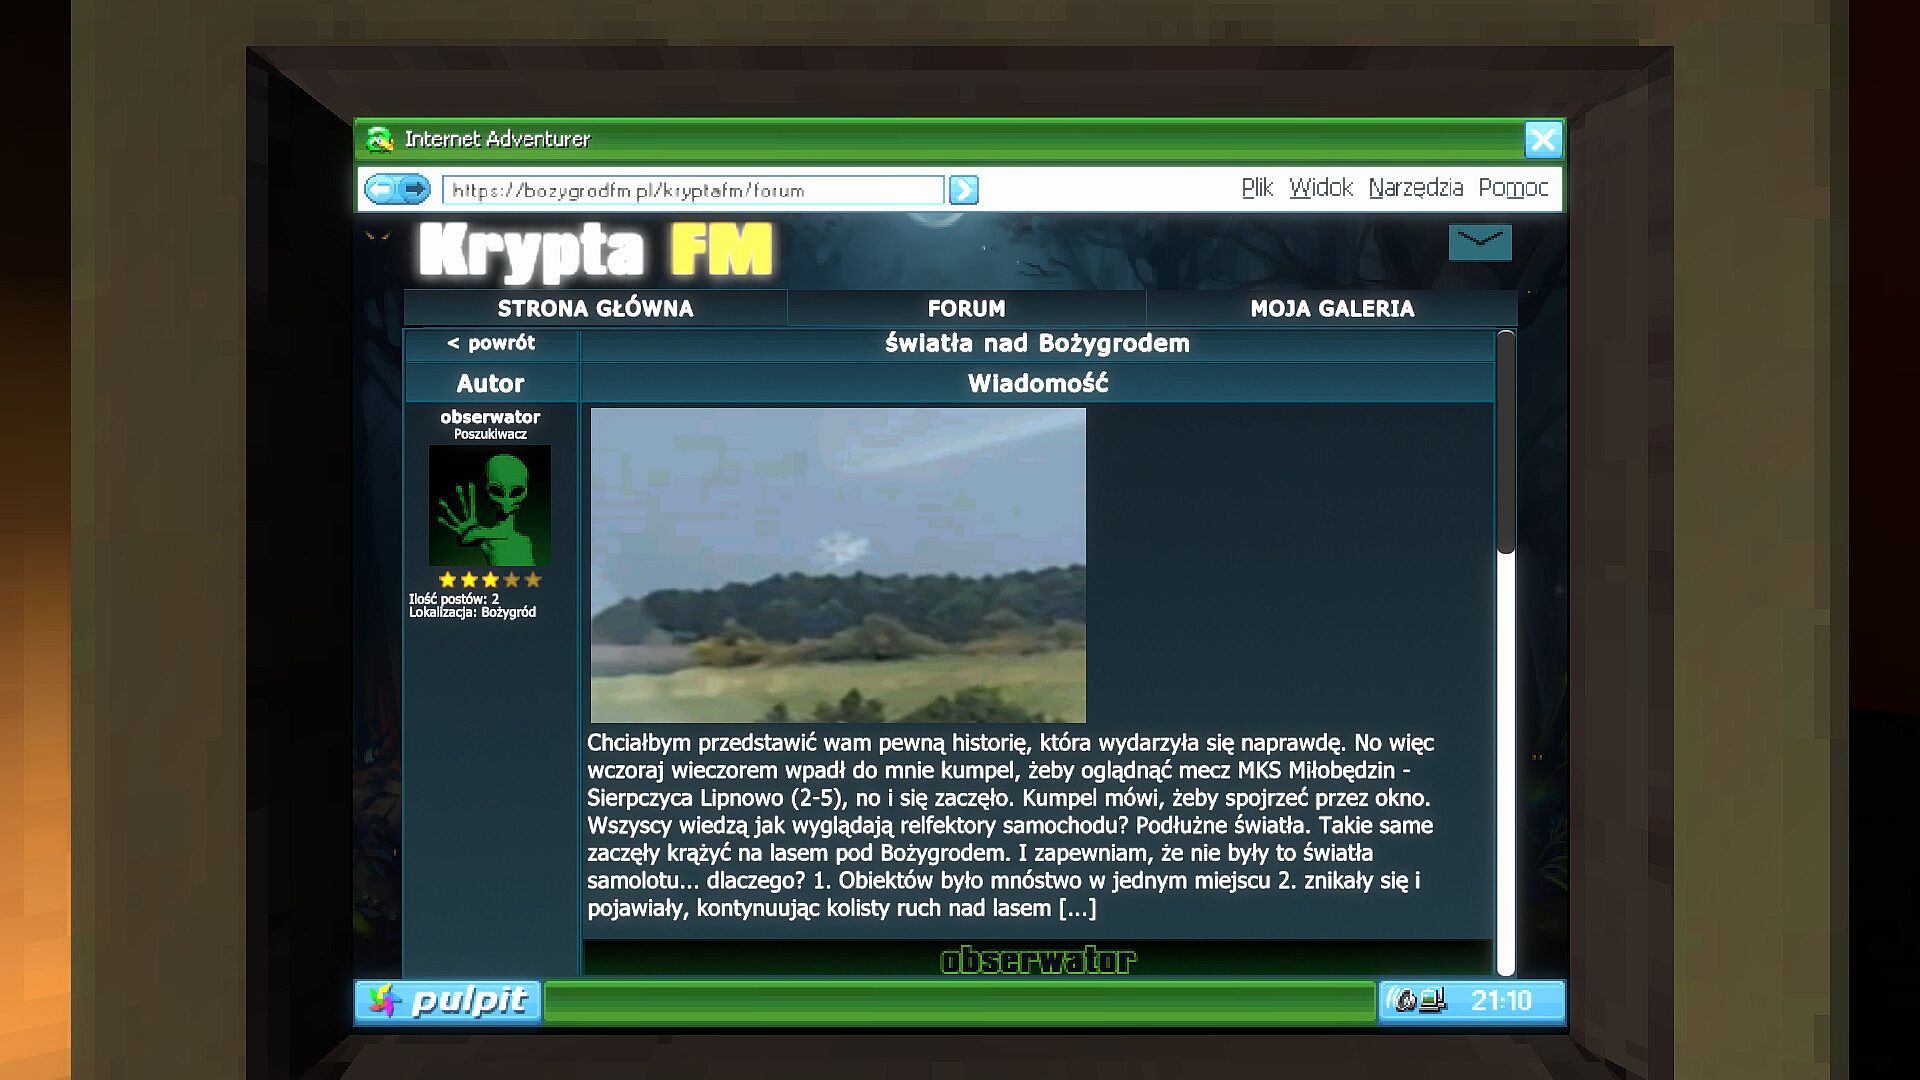
Task: Open the UFO forest photo in post
Action: pyautogui.click(x=838, y=565)
